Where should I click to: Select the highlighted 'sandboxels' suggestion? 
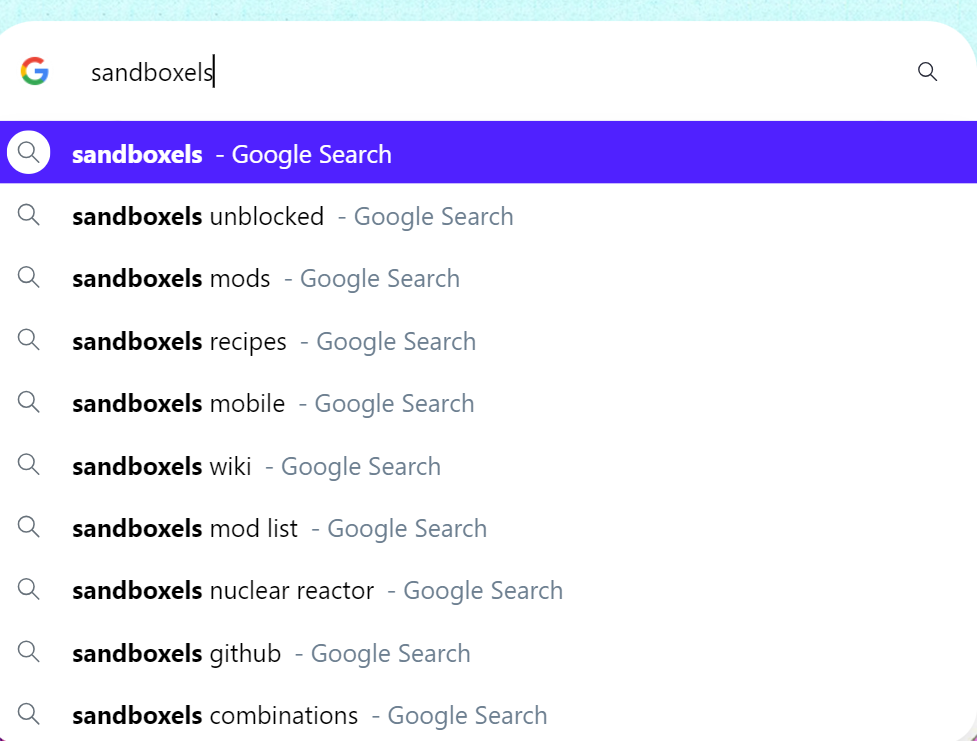230,153
